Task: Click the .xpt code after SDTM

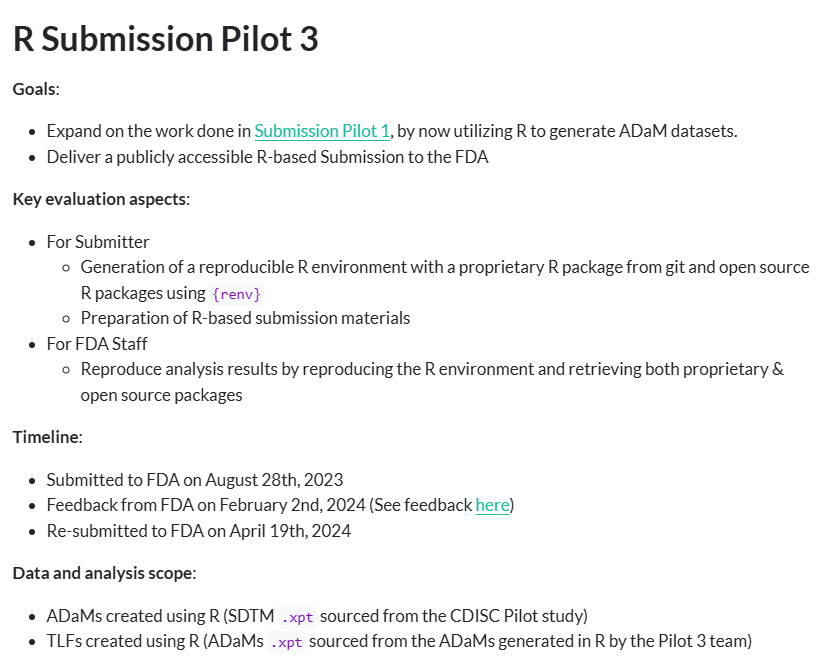Action: point(296,616)
